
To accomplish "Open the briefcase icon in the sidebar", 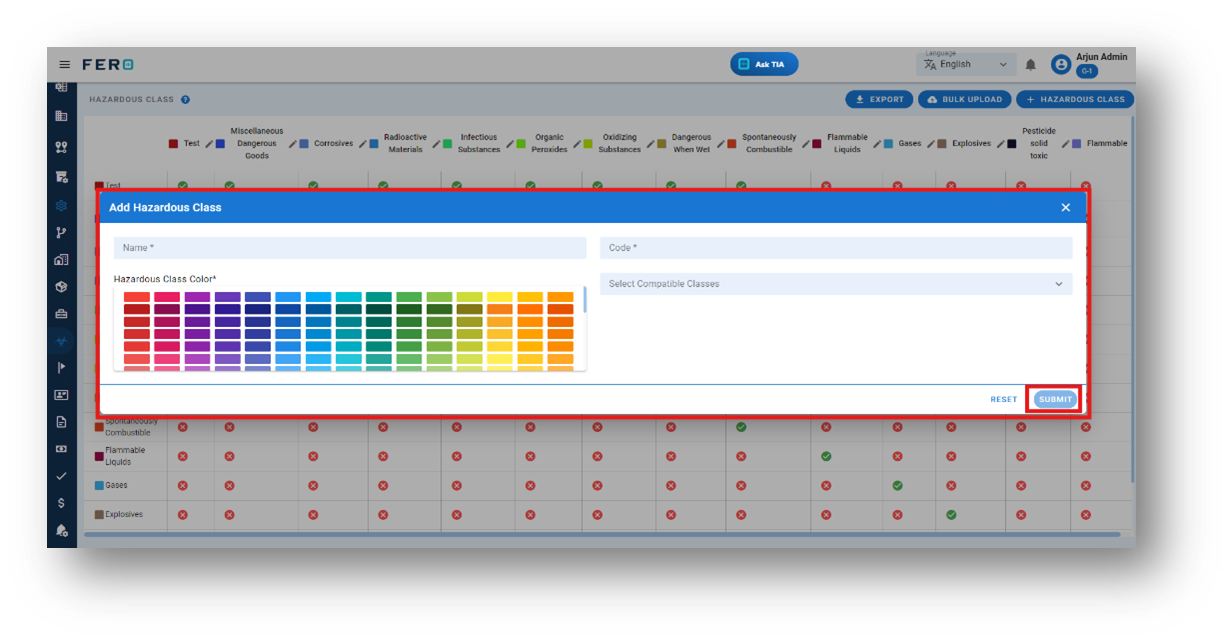I will [61, 314].
